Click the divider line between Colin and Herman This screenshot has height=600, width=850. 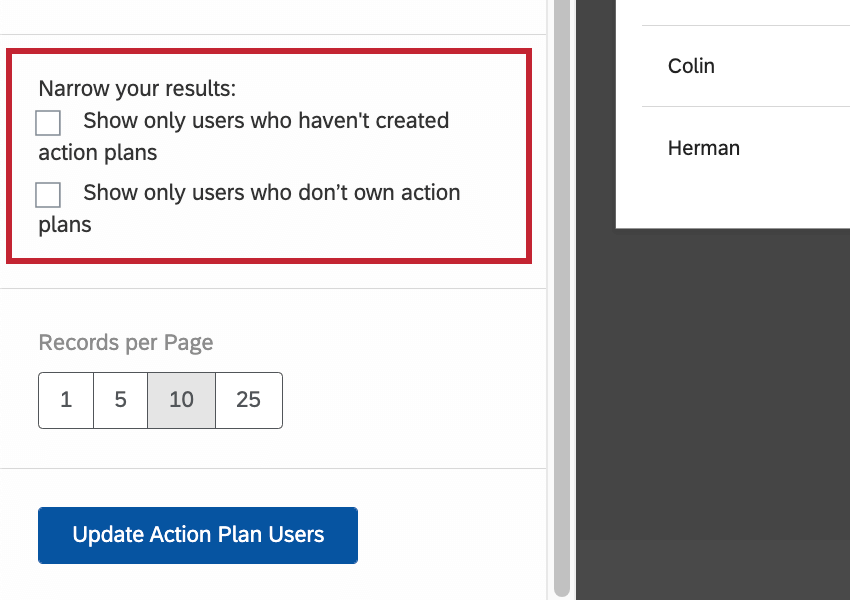point(745,106)
